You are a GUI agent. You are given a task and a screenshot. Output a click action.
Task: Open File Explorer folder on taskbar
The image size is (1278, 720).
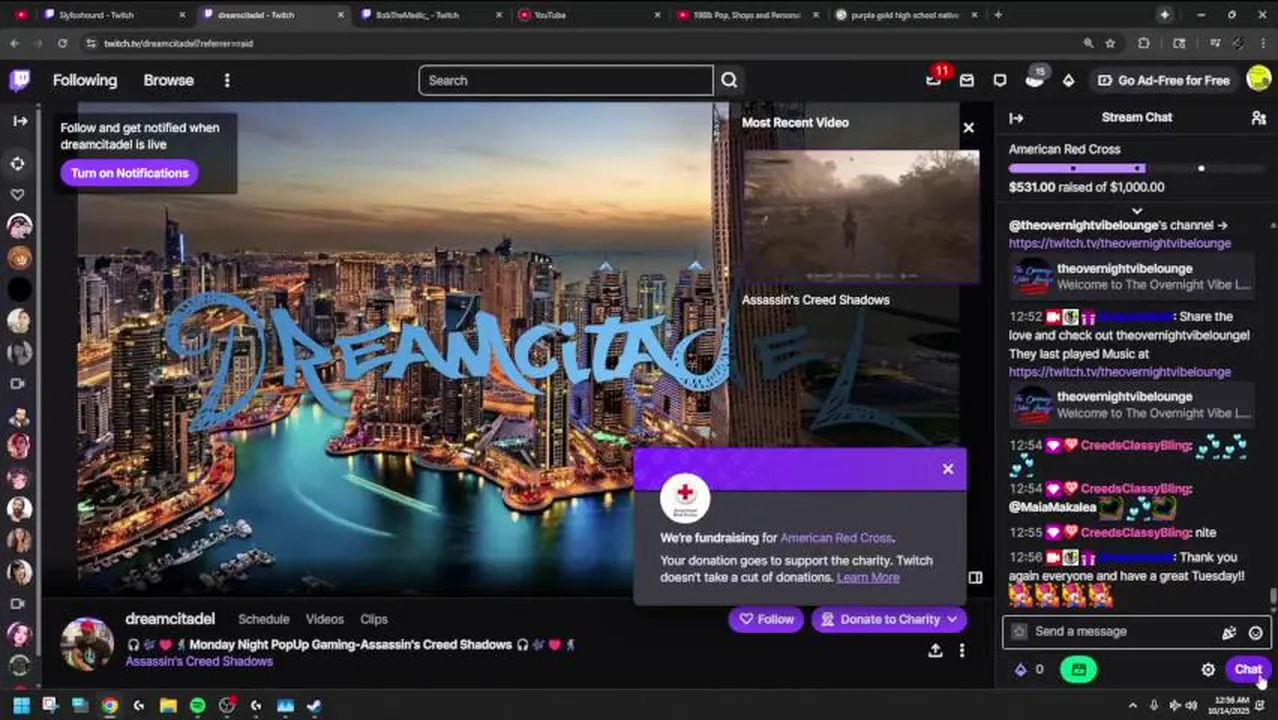[x=168, y=705]
